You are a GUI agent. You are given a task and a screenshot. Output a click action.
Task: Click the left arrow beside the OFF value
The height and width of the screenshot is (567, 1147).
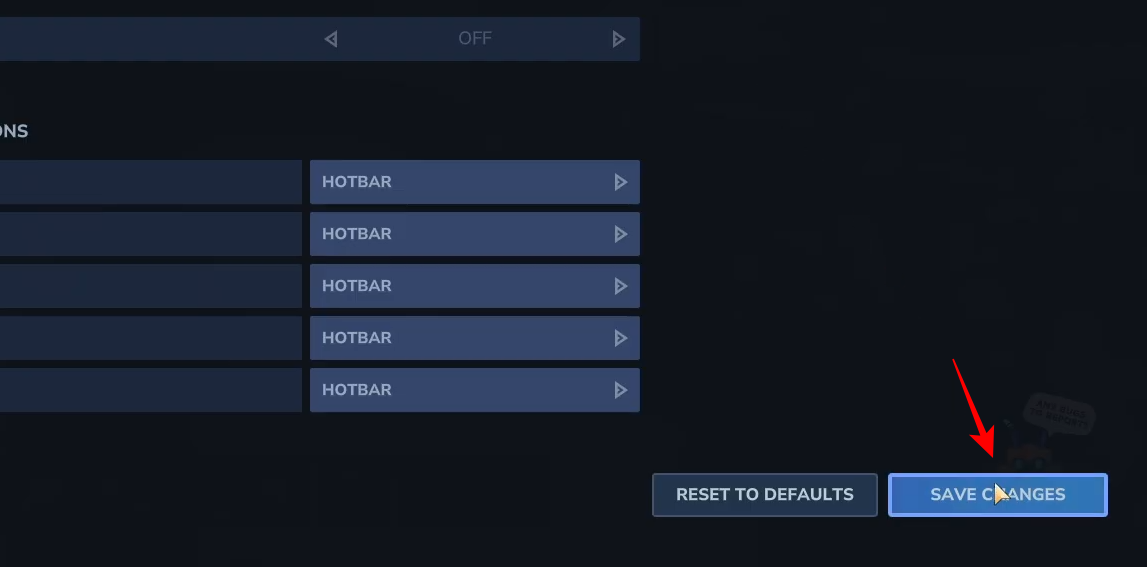tap(331, 39)
